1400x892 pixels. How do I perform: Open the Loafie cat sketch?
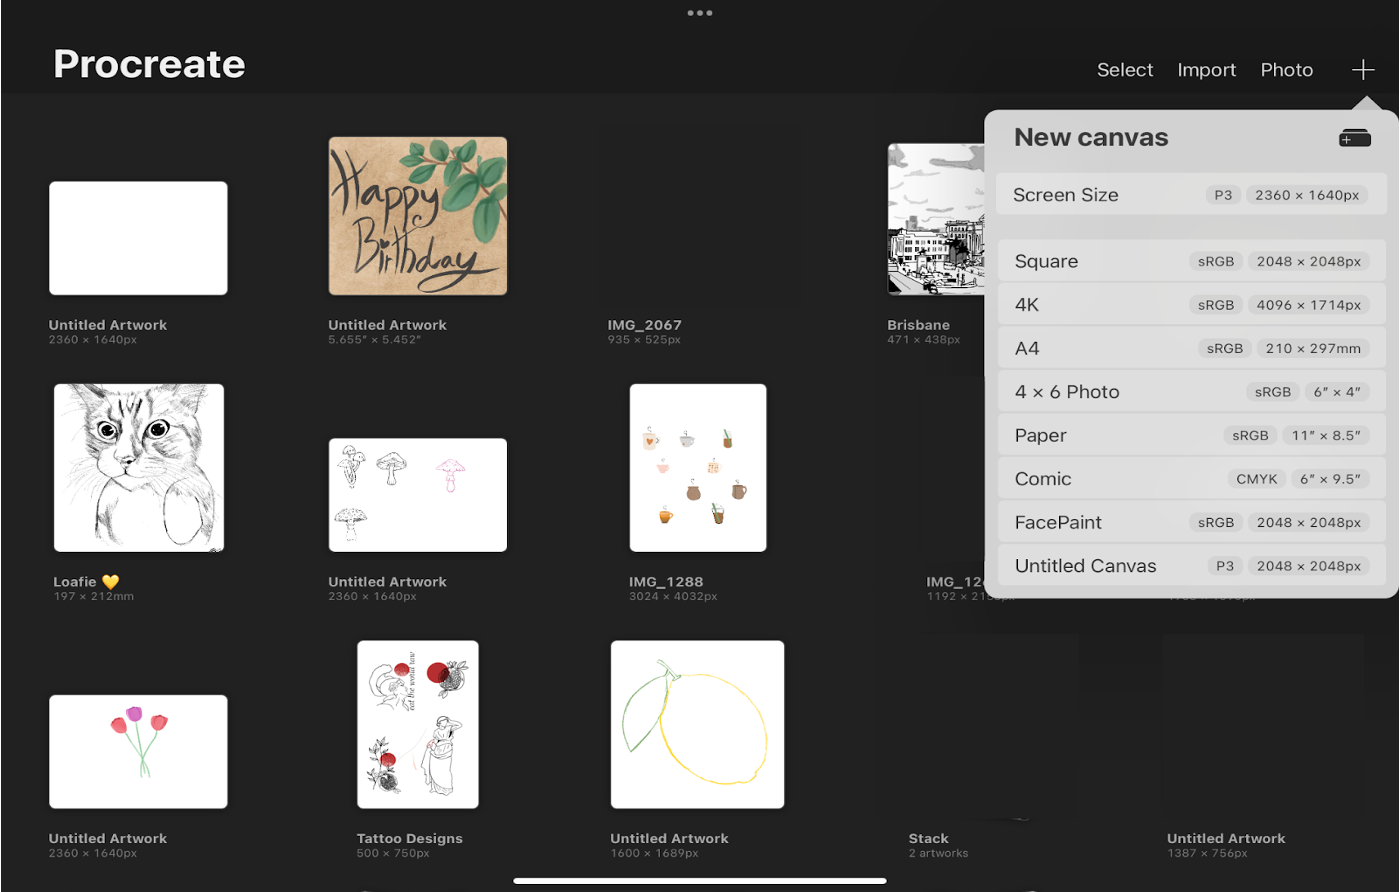pos(139,467)
